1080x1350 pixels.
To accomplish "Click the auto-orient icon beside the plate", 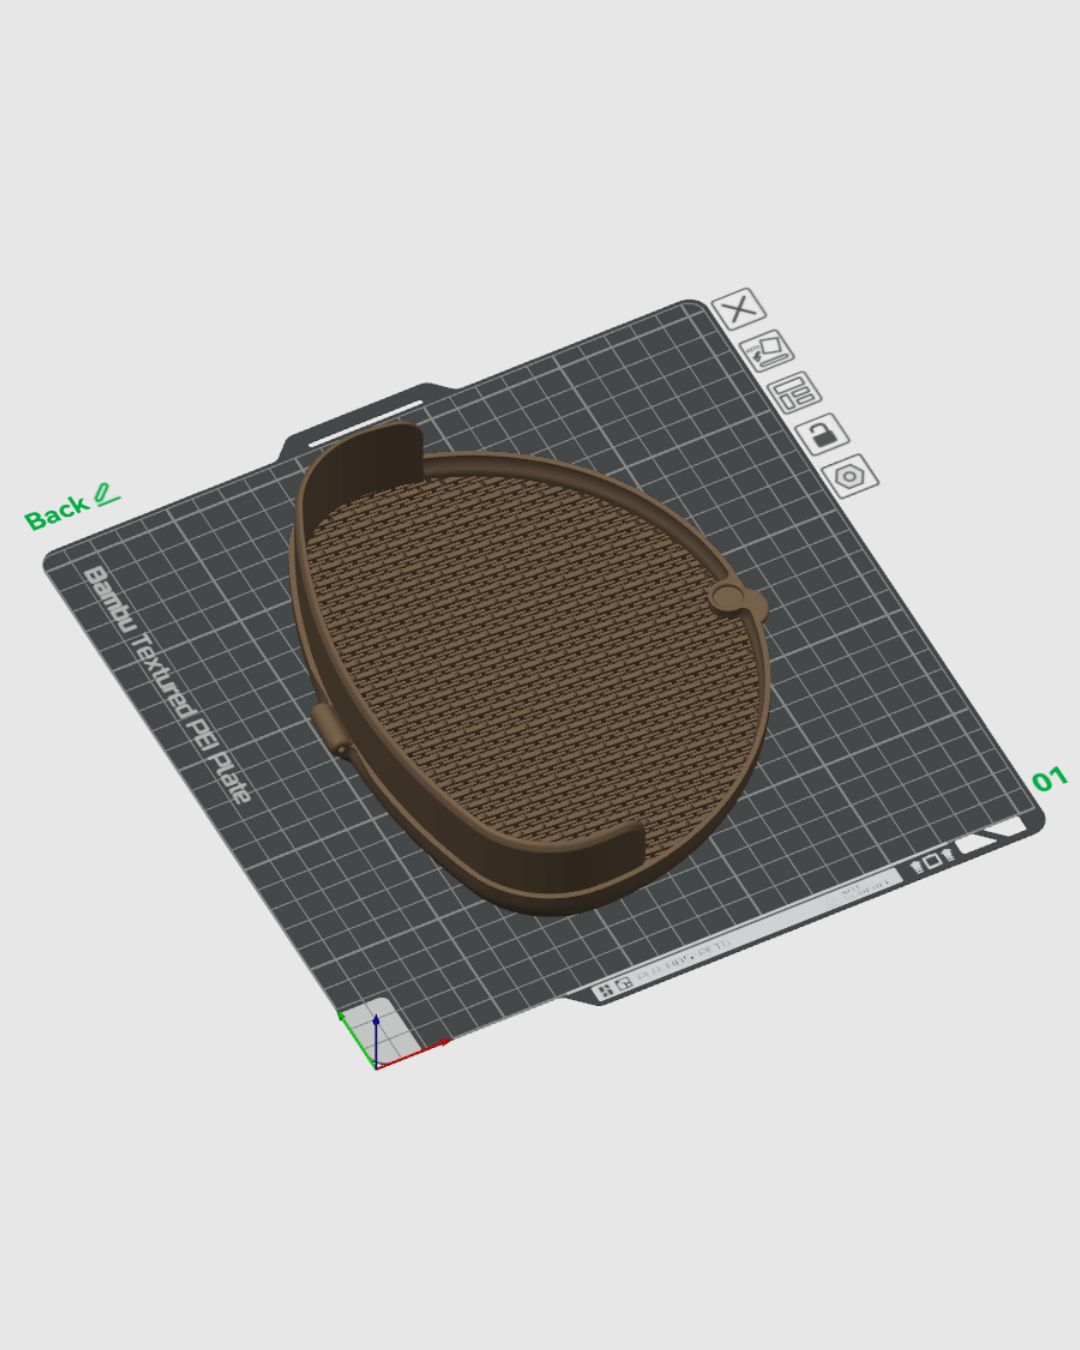I will click(766, 351).
